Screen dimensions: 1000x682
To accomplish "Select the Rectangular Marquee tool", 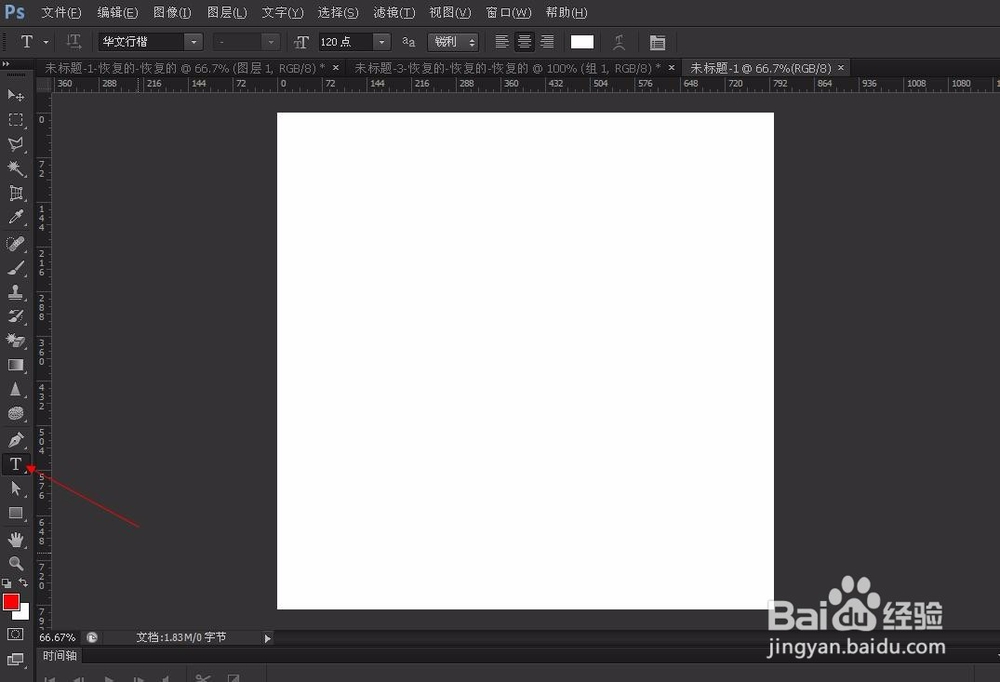I will click(16, 120).
